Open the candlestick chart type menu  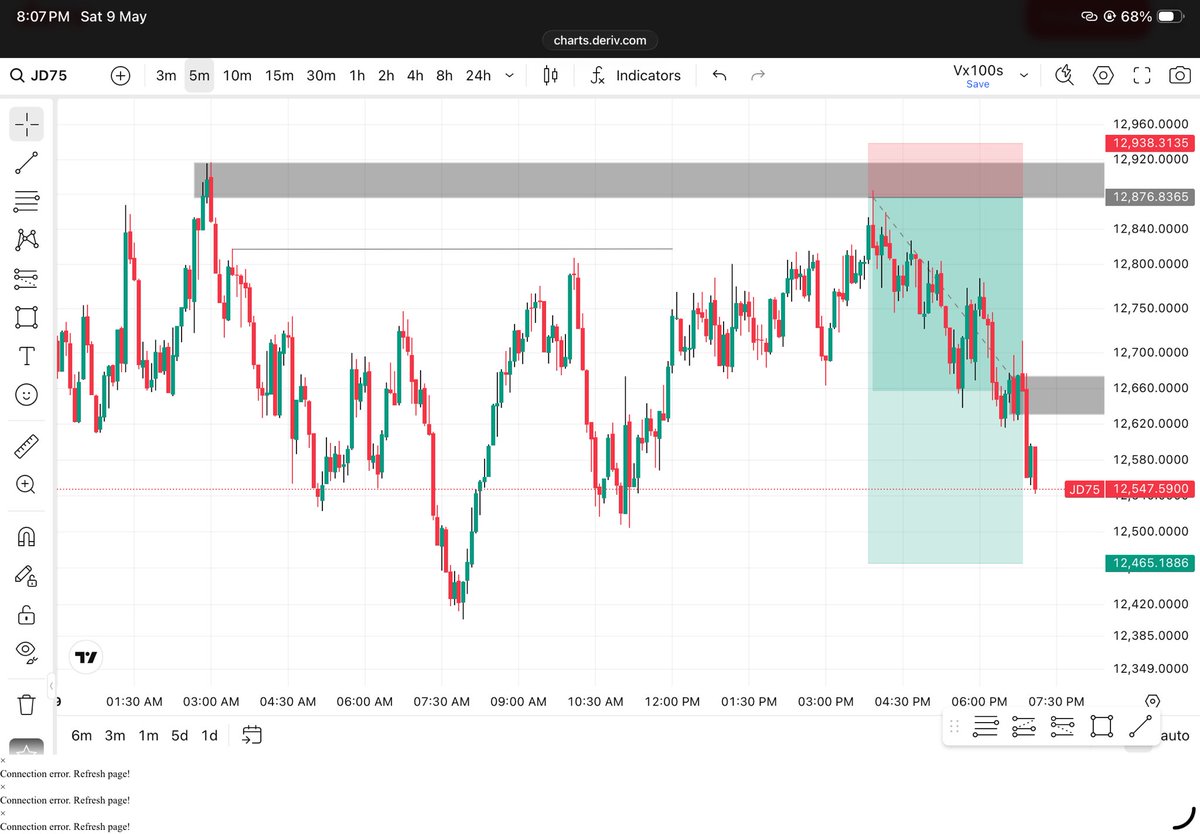pos(550,75)
